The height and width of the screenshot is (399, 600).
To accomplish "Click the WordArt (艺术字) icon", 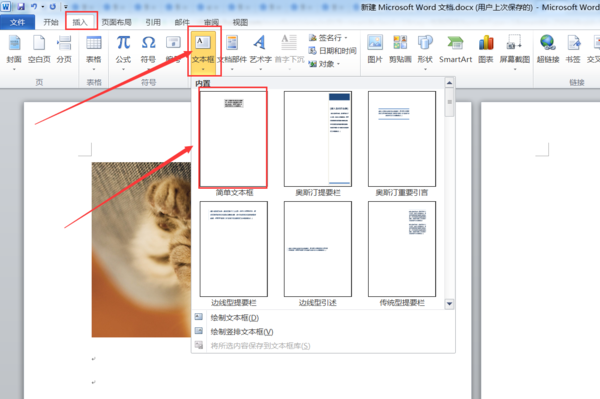I will click(x=260, y=42).
